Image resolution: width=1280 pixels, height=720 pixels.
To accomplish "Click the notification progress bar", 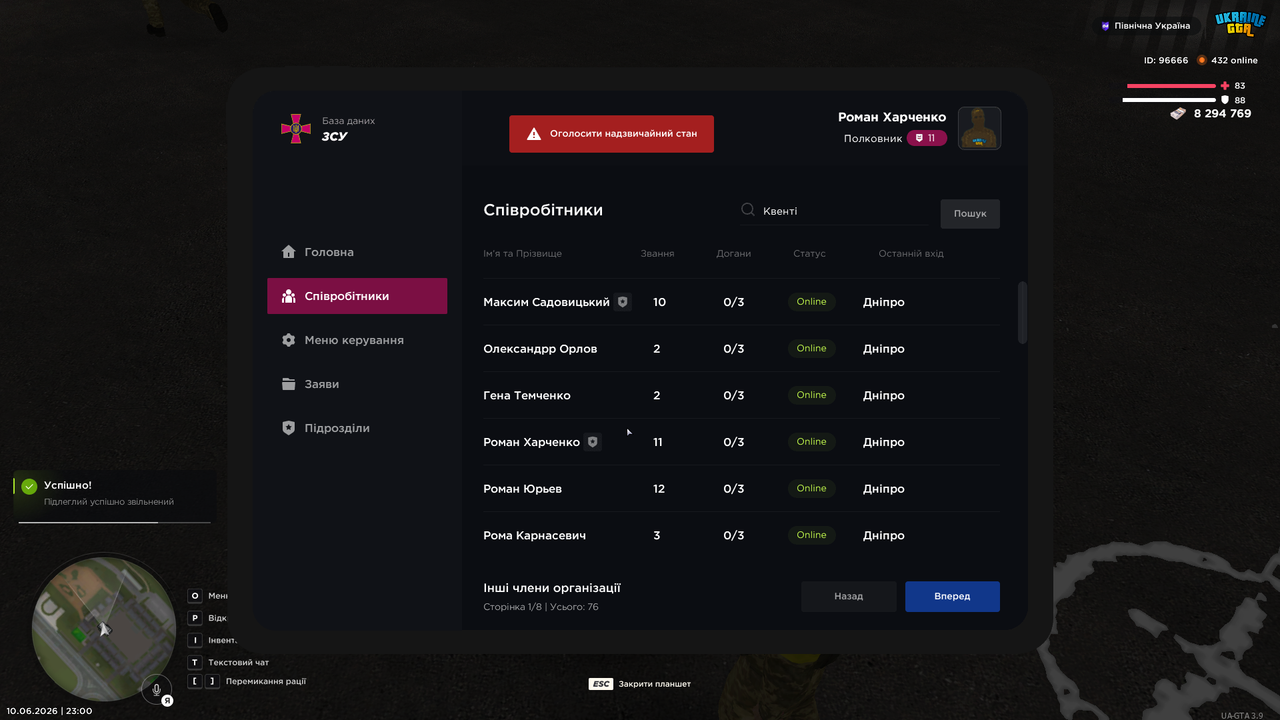I will [114, 522].
